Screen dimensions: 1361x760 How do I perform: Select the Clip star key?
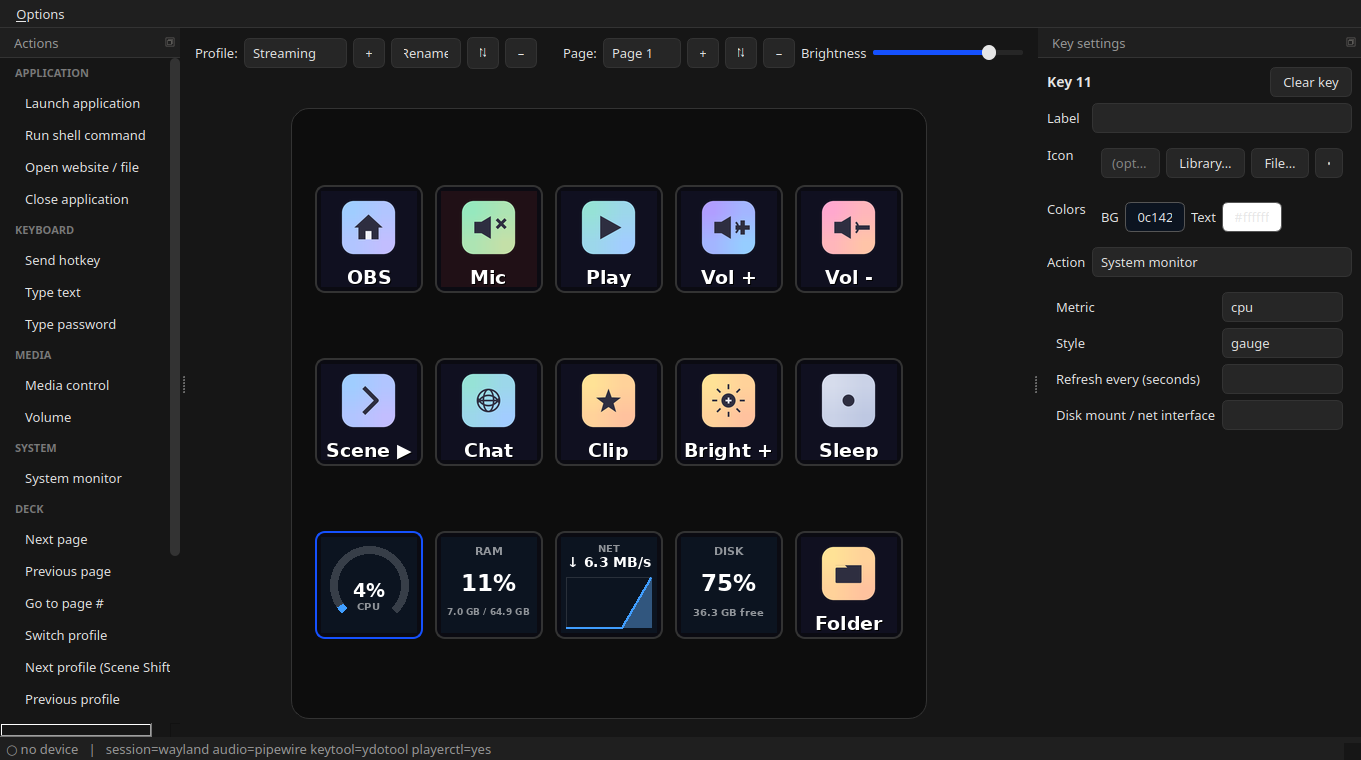click(x=609, y=412)
